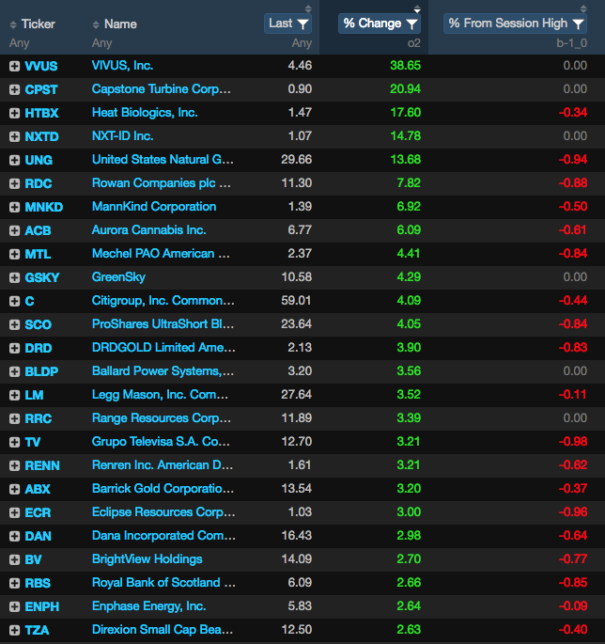
Task: Open MannKind Corporation name link
Action: 154,207
